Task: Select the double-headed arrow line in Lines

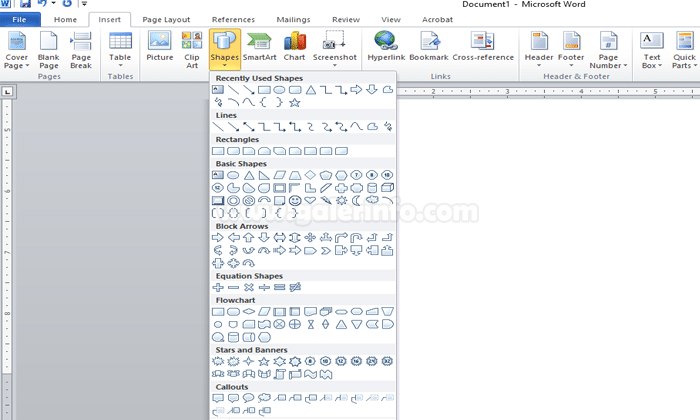Action: (249, 127)
